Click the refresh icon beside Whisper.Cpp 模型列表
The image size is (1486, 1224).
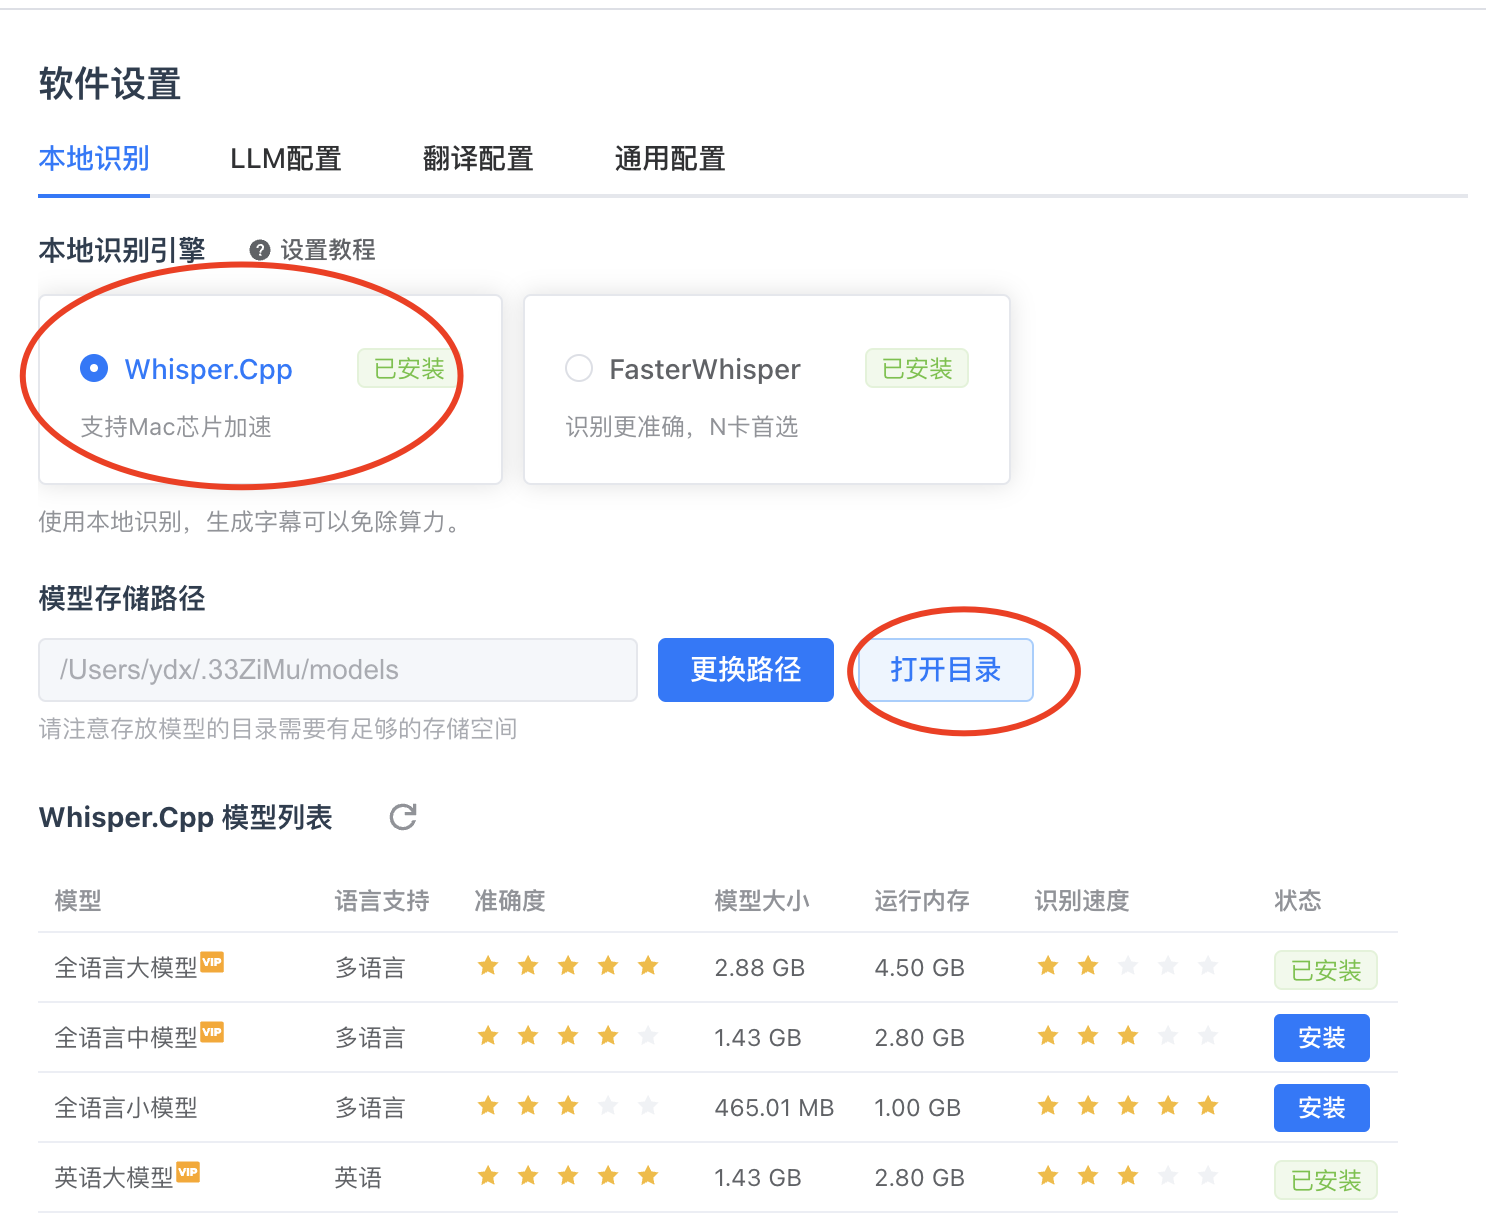click(x=403, y=817)
